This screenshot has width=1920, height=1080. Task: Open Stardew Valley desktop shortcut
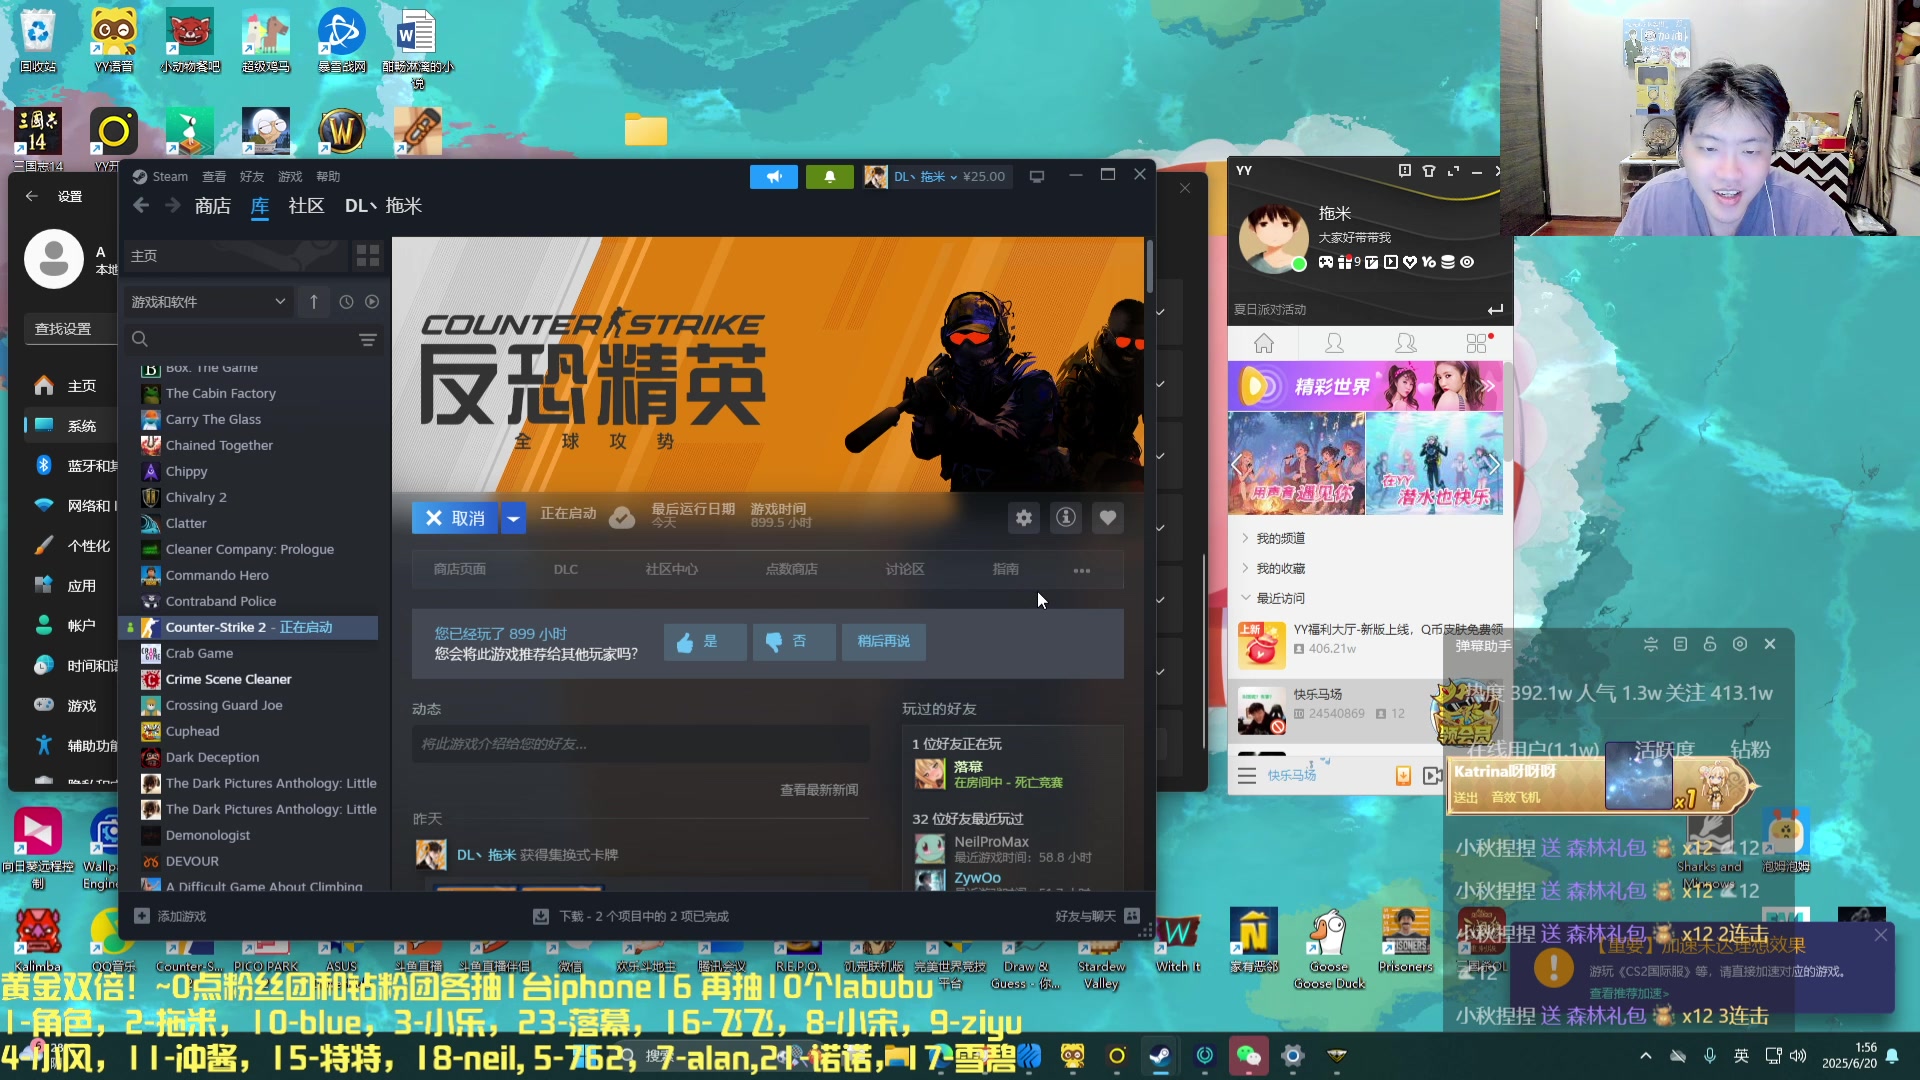tap(1101, 948)
